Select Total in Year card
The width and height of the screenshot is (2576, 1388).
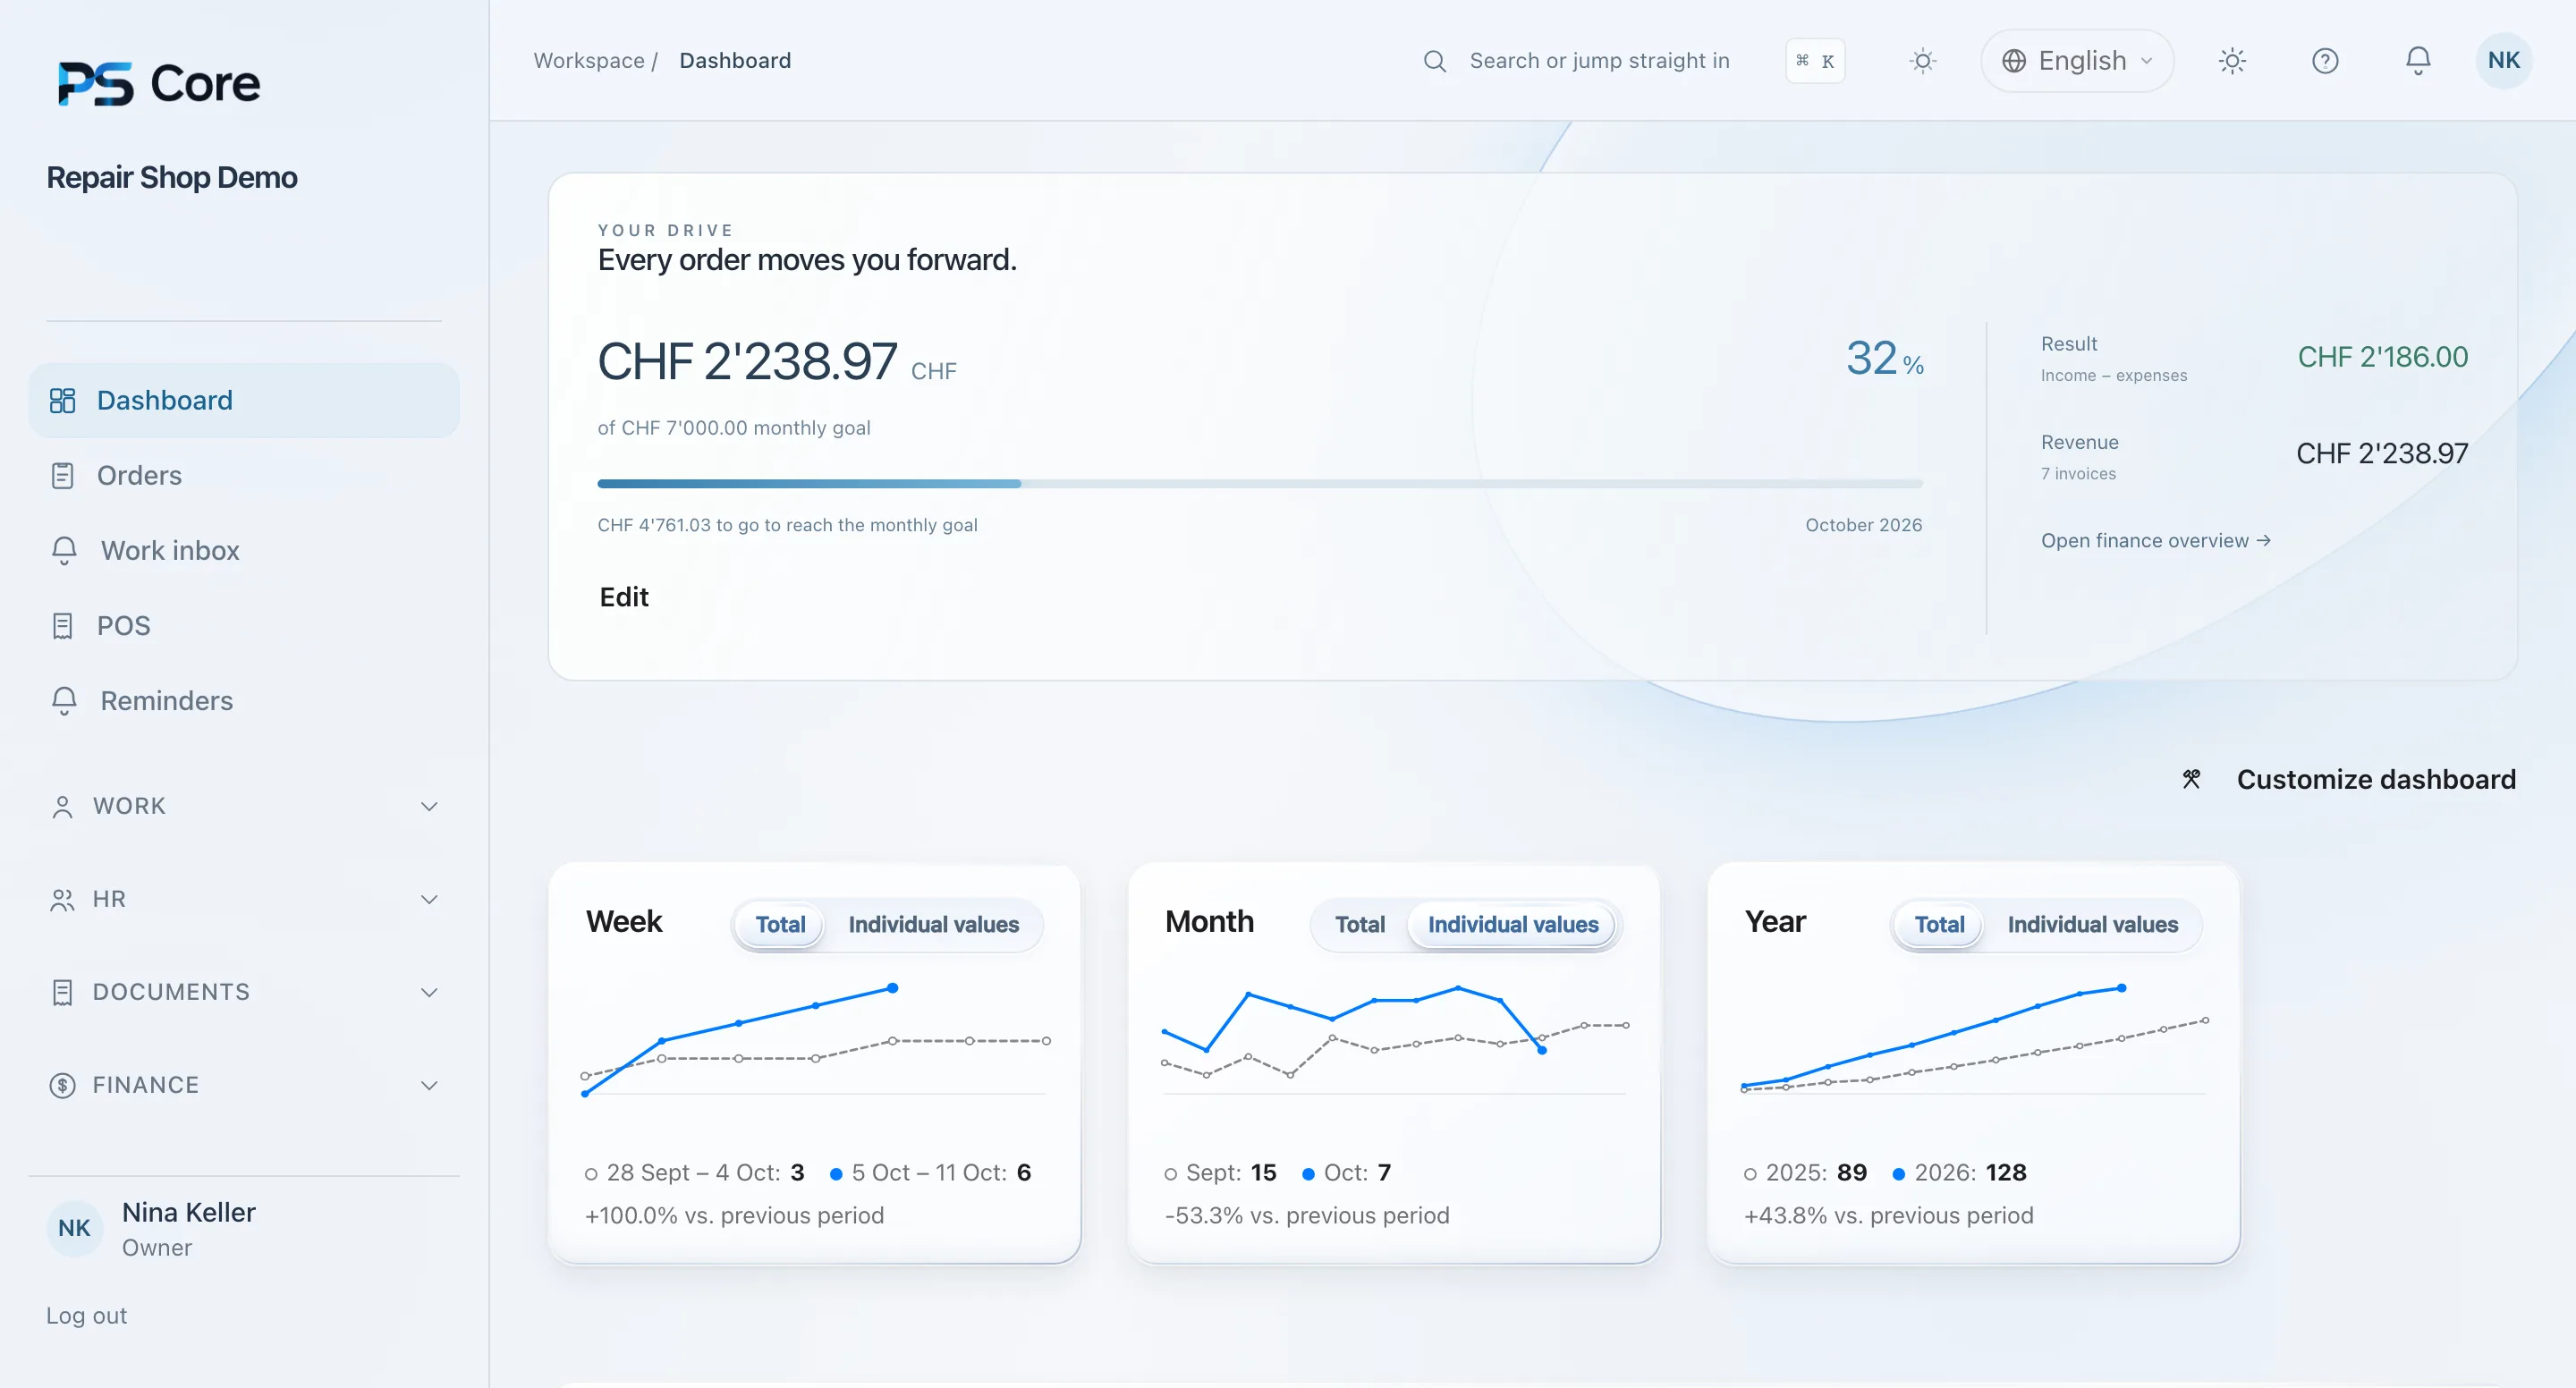pos(1939,924)
